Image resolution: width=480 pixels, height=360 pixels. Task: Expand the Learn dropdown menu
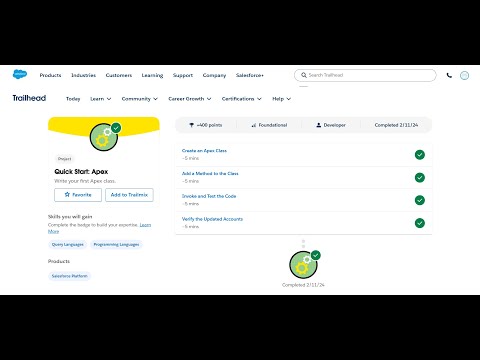(101, 99)
